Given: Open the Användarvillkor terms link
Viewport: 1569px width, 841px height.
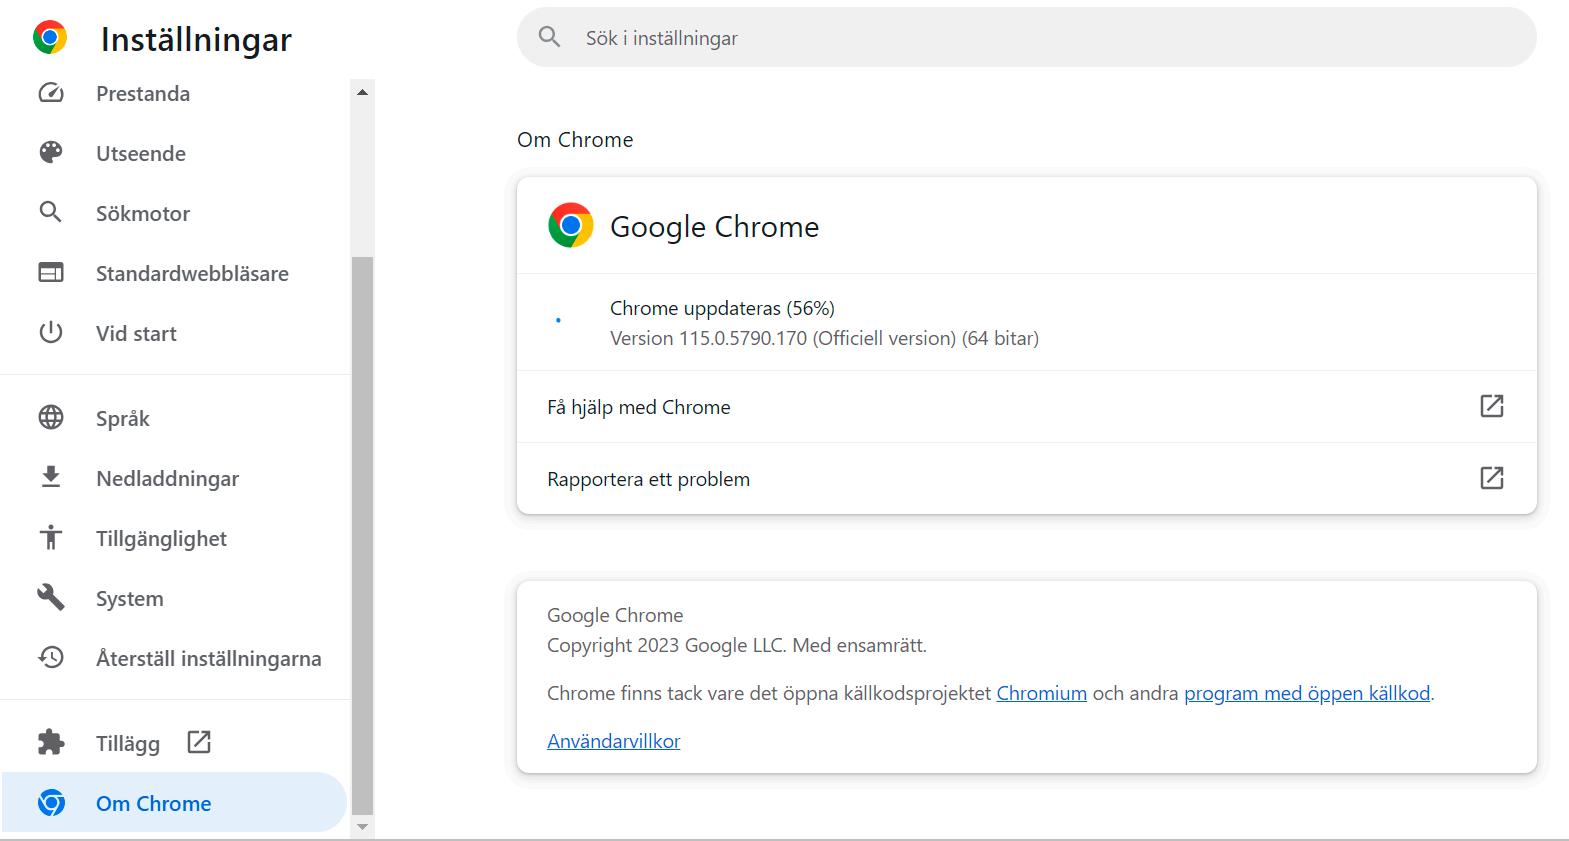Looking at the screenshot, I should pos(613,741).
